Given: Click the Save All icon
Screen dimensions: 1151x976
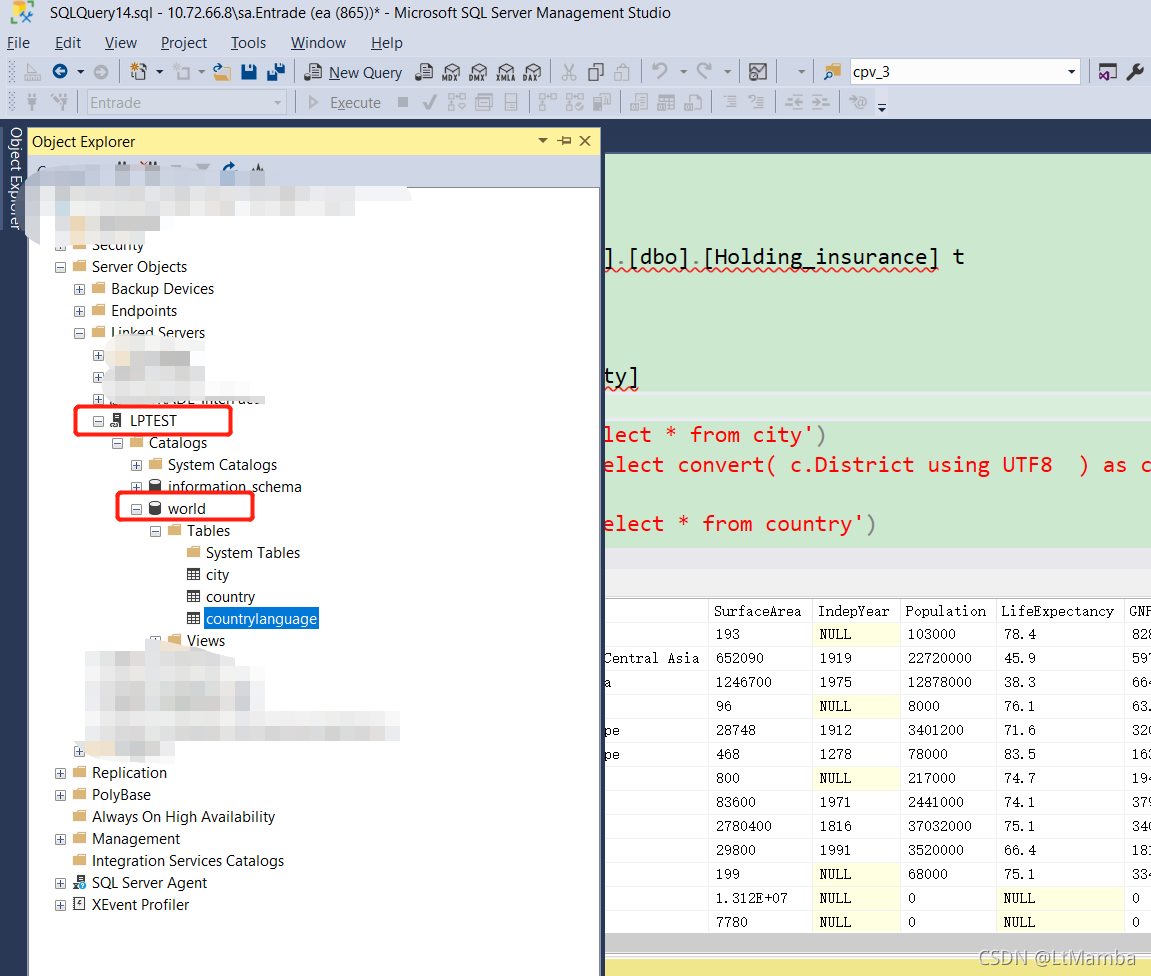Looking at the screenshot, I should 276,72.
